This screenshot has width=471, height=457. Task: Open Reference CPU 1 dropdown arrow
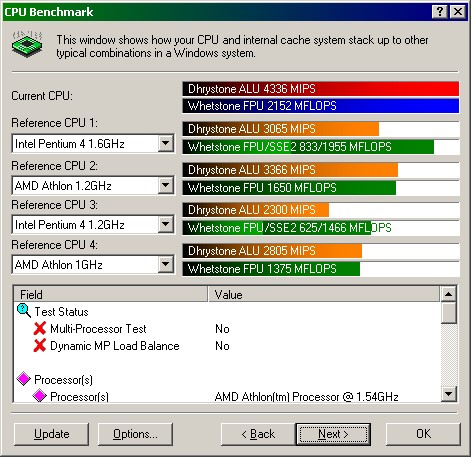tap(166, 144)
